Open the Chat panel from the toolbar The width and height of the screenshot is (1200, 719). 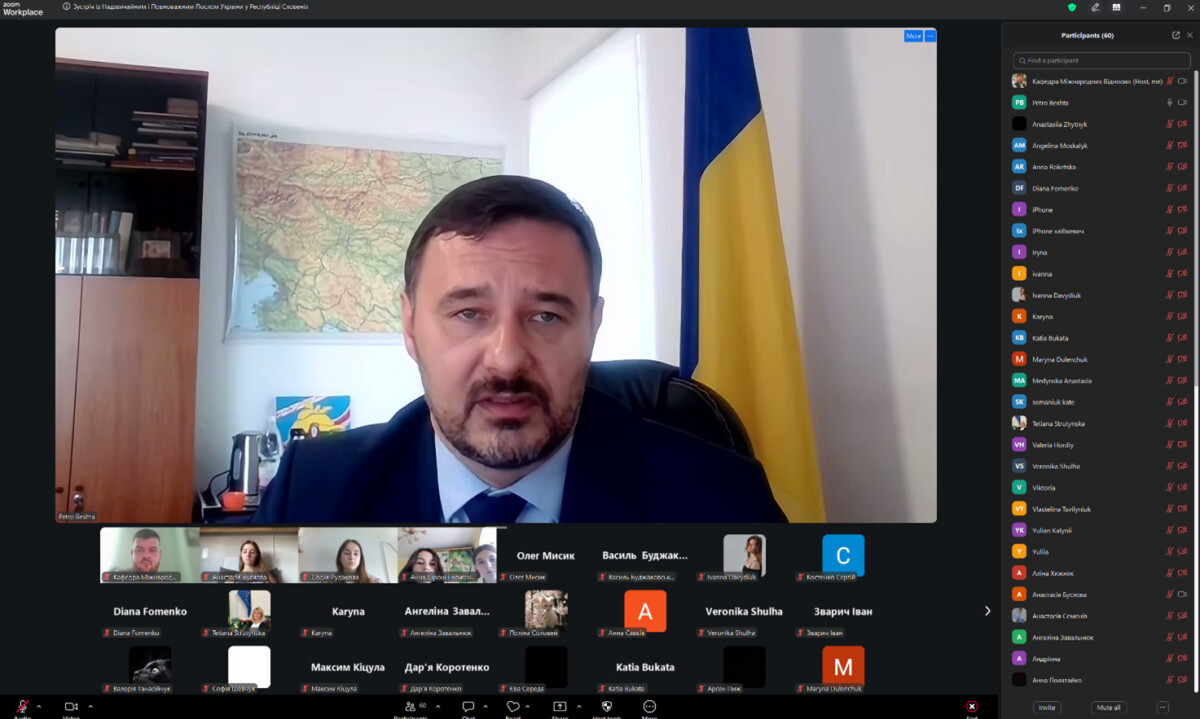(x=467, y=707)
